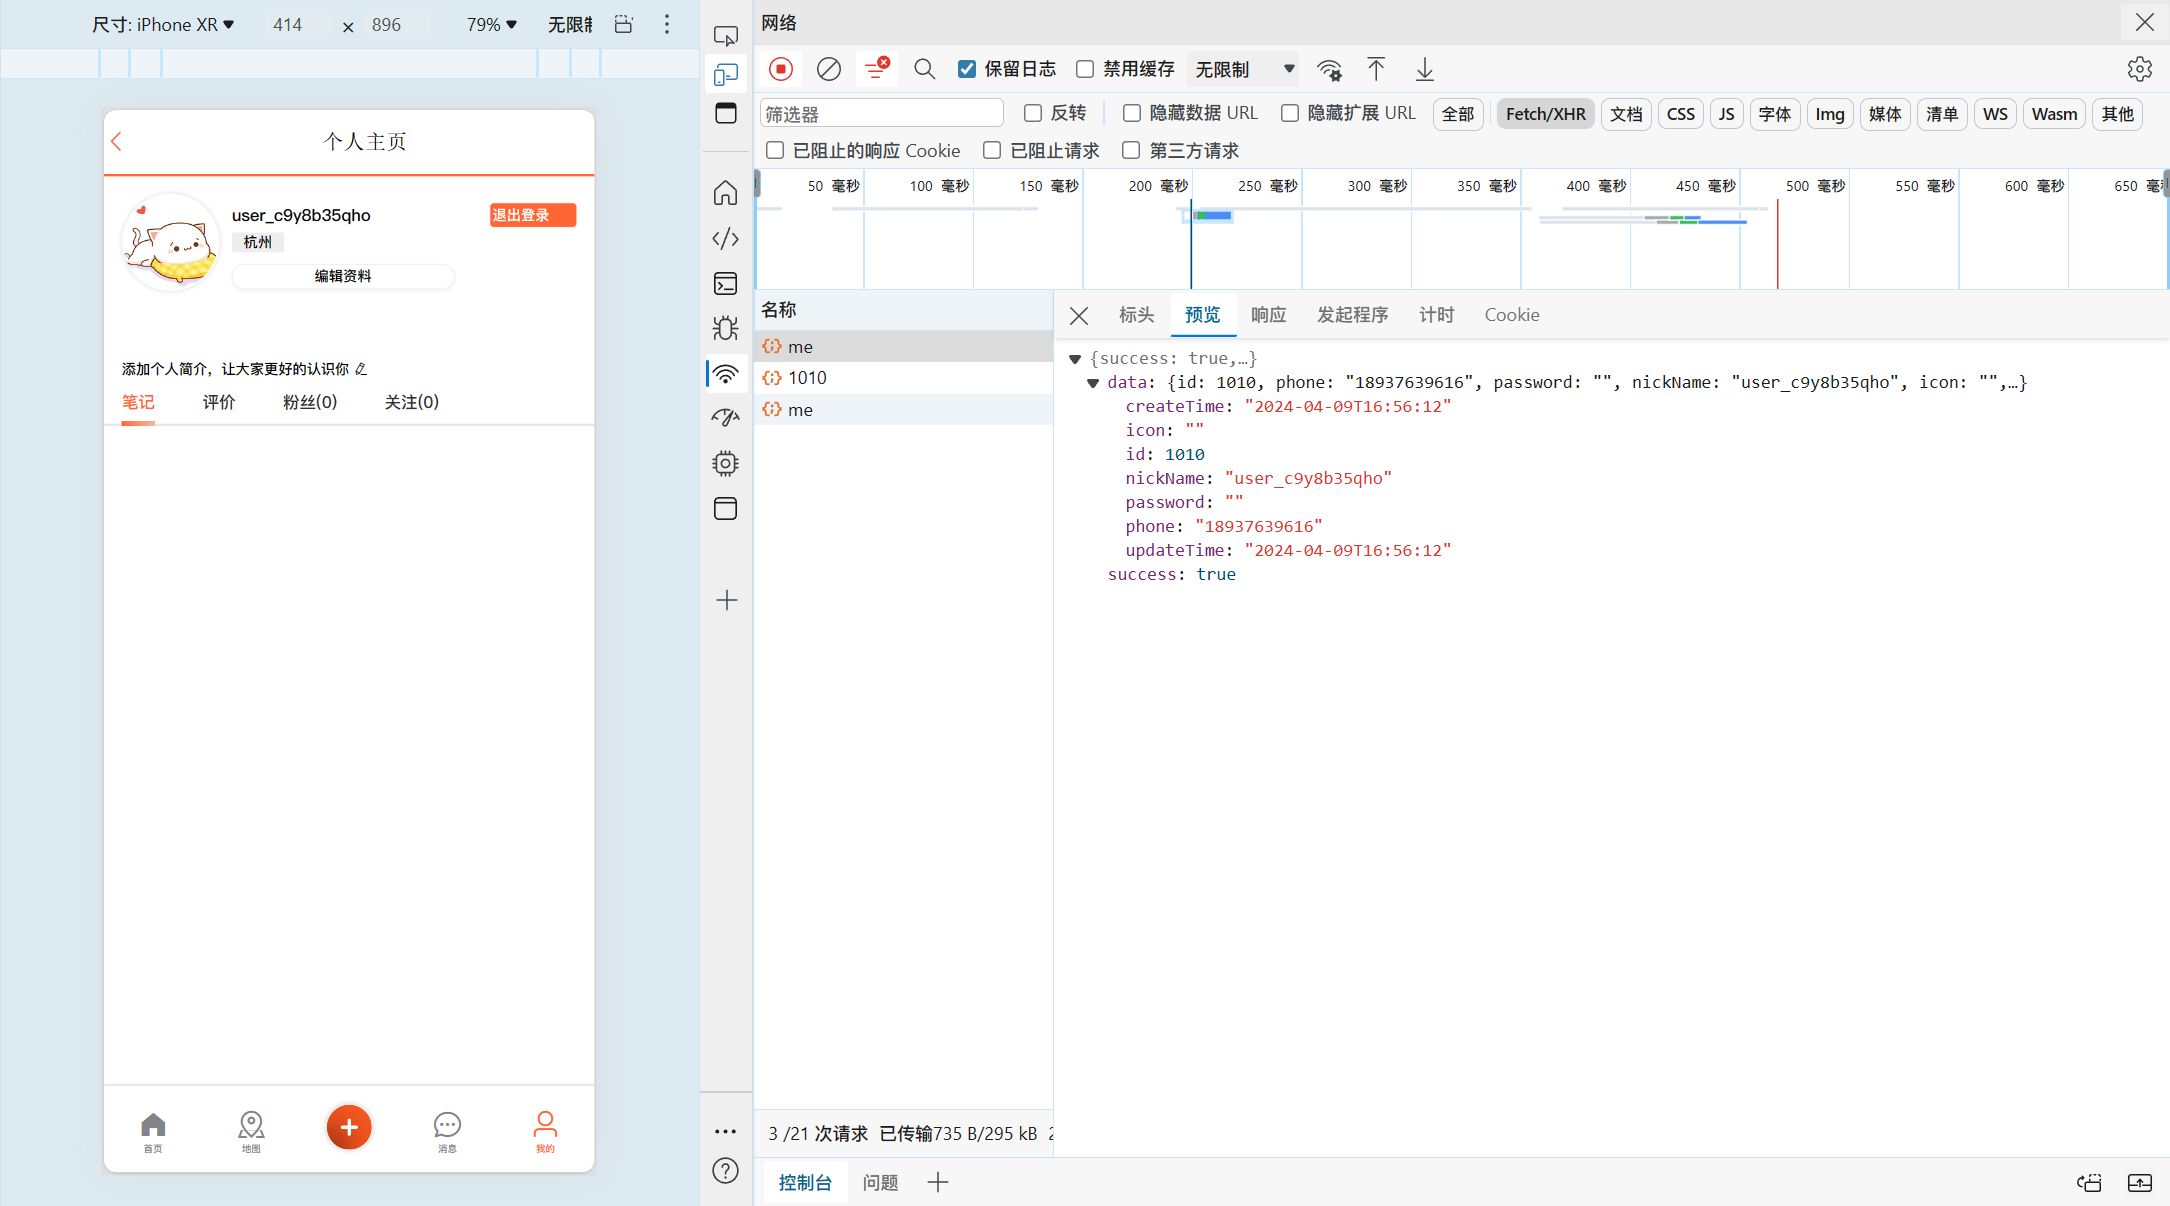Check the 反转 filter checkbox
The width and height of the screenshot is (2170, 1206).
click(x=1033, y=113)
